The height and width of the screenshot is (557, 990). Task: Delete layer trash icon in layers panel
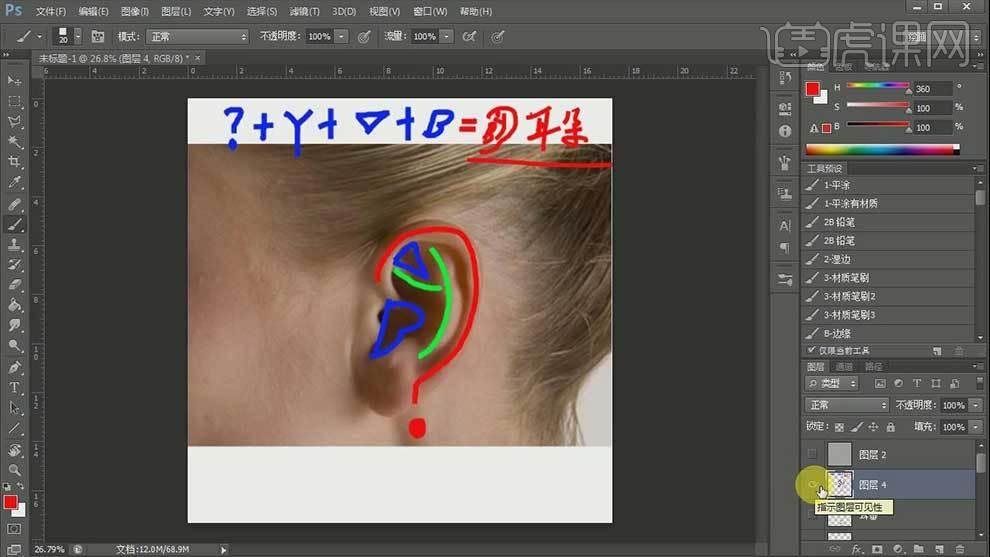coord(960,549)
